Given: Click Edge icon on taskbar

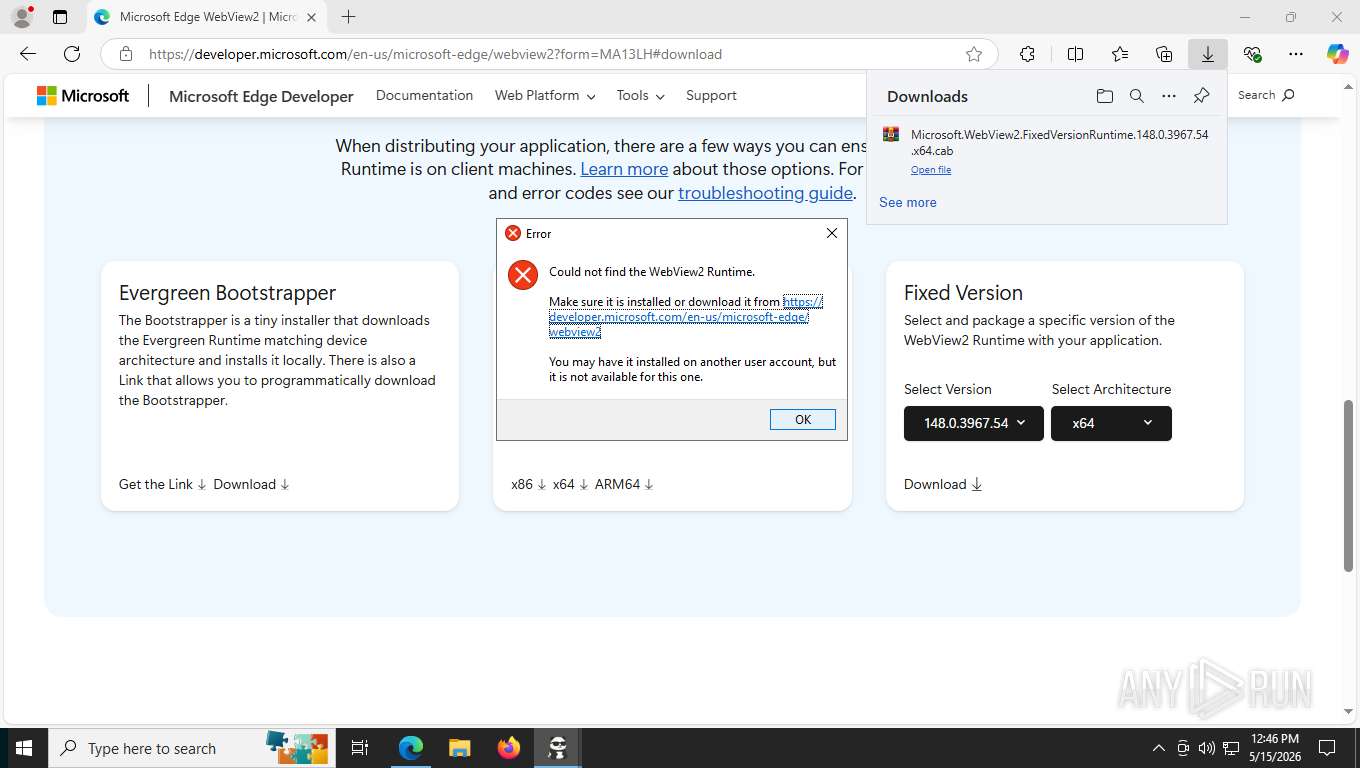Looking at the screenshot, I should (x=411, y=748).
